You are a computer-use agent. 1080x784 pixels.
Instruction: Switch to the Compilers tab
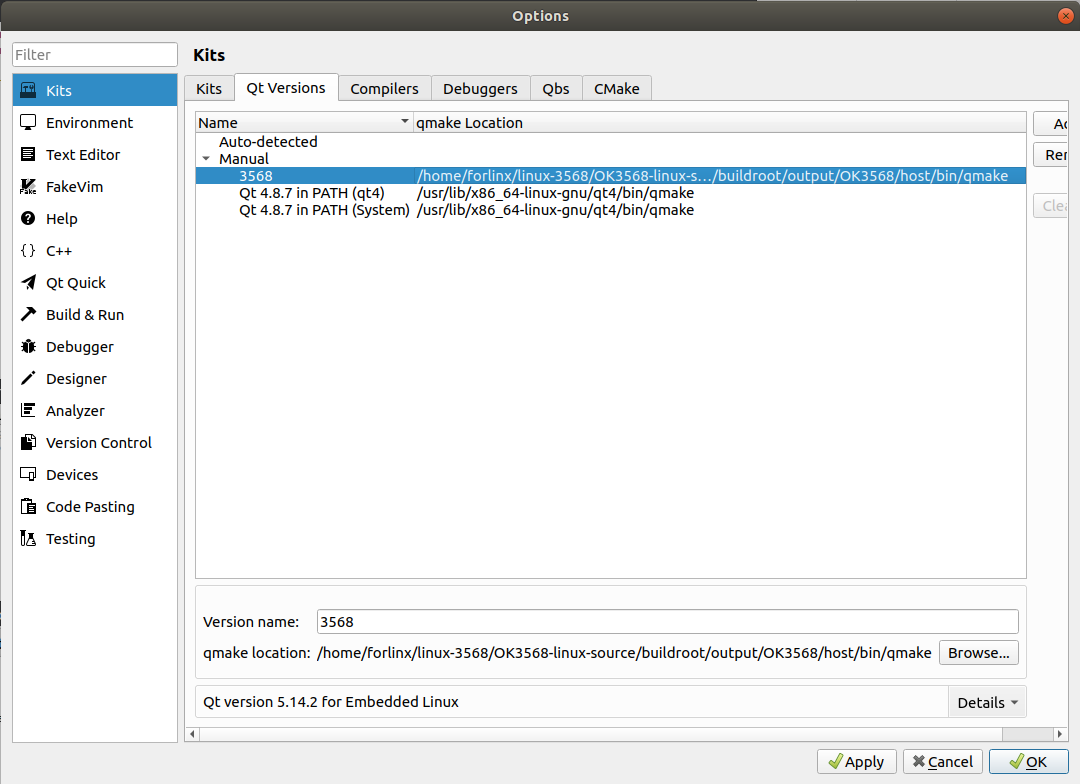pos(384,89)
